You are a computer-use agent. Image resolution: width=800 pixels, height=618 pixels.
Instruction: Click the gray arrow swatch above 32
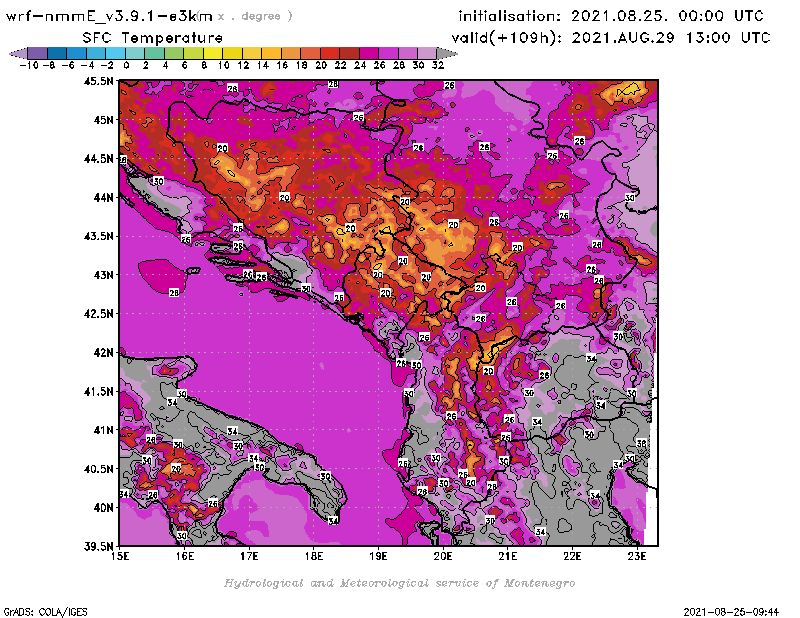click(x=447, y=53)
